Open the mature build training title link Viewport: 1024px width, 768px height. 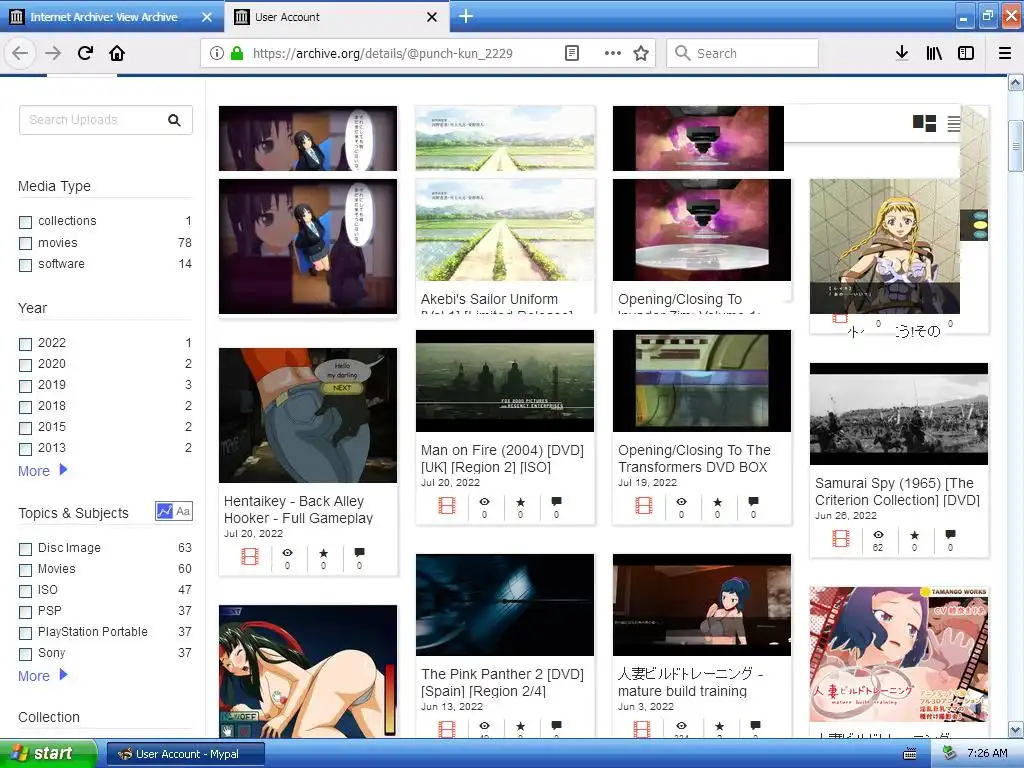tap(691, 682)
